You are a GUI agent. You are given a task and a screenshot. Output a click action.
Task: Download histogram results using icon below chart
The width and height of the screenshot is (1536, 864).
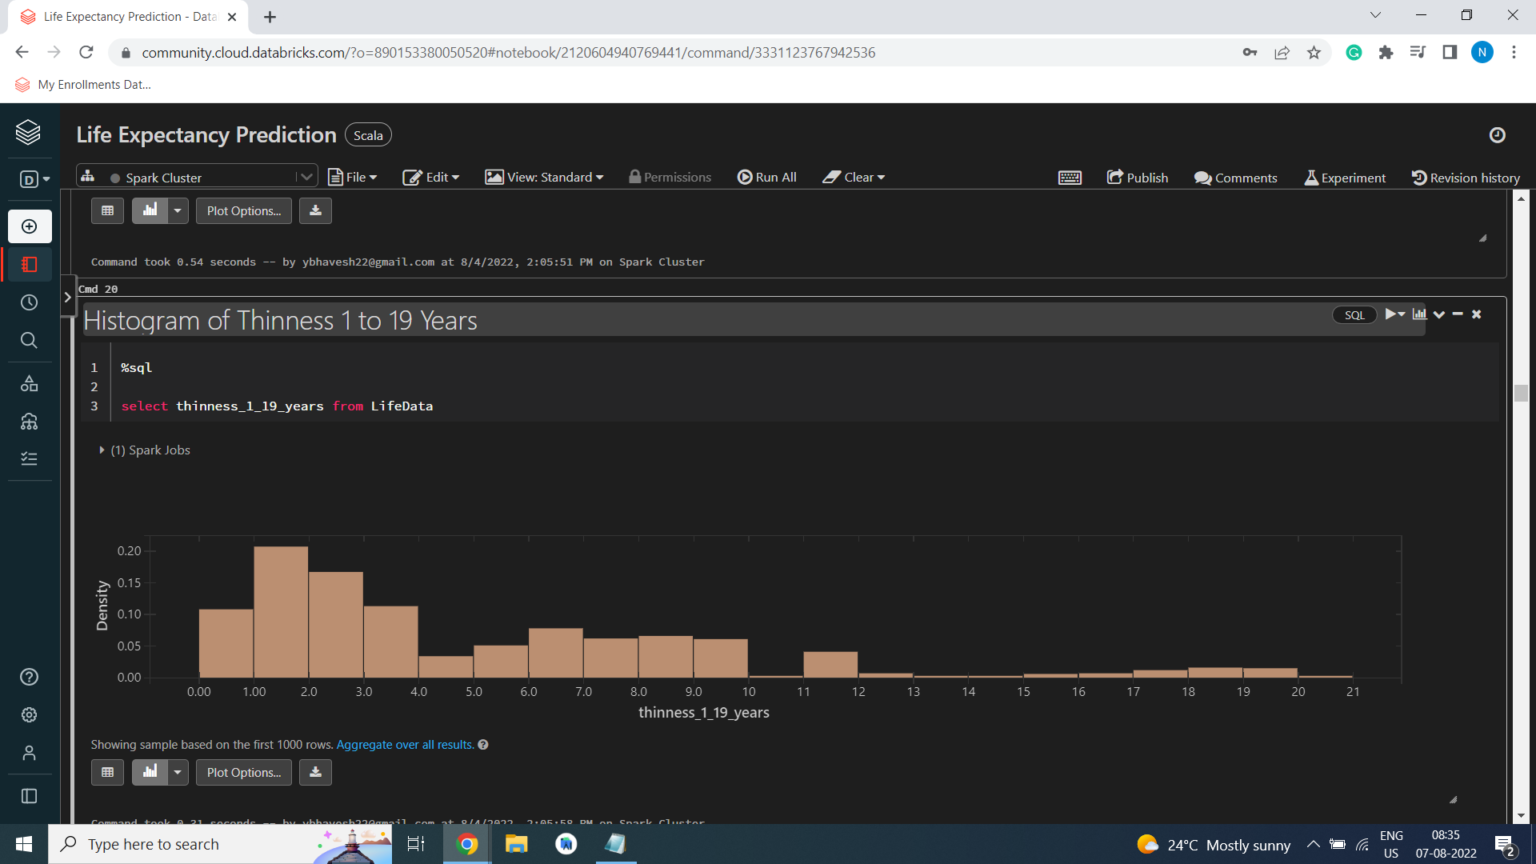coord(315,772)
